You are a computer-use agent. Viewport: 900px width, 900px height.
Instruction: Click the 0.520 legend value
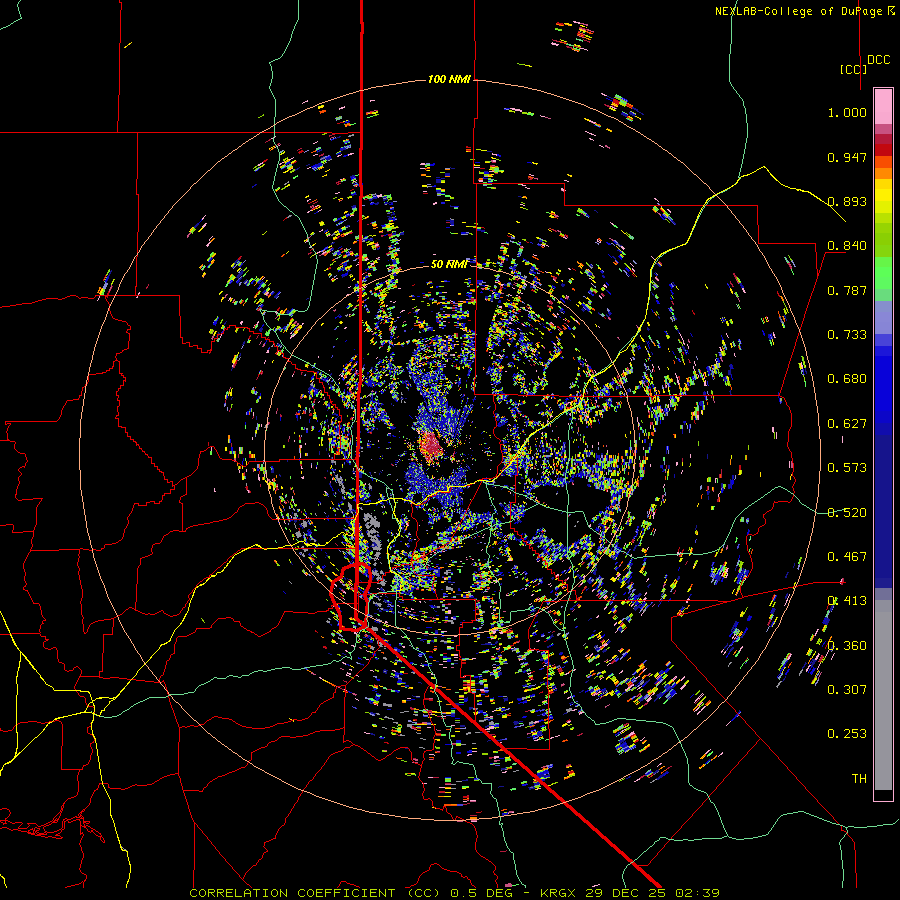click(847, 513)
